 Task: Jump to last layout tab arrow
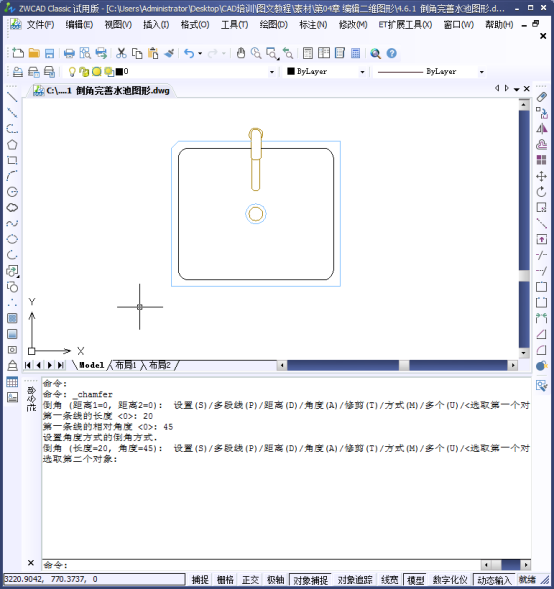tap(61, 365)
